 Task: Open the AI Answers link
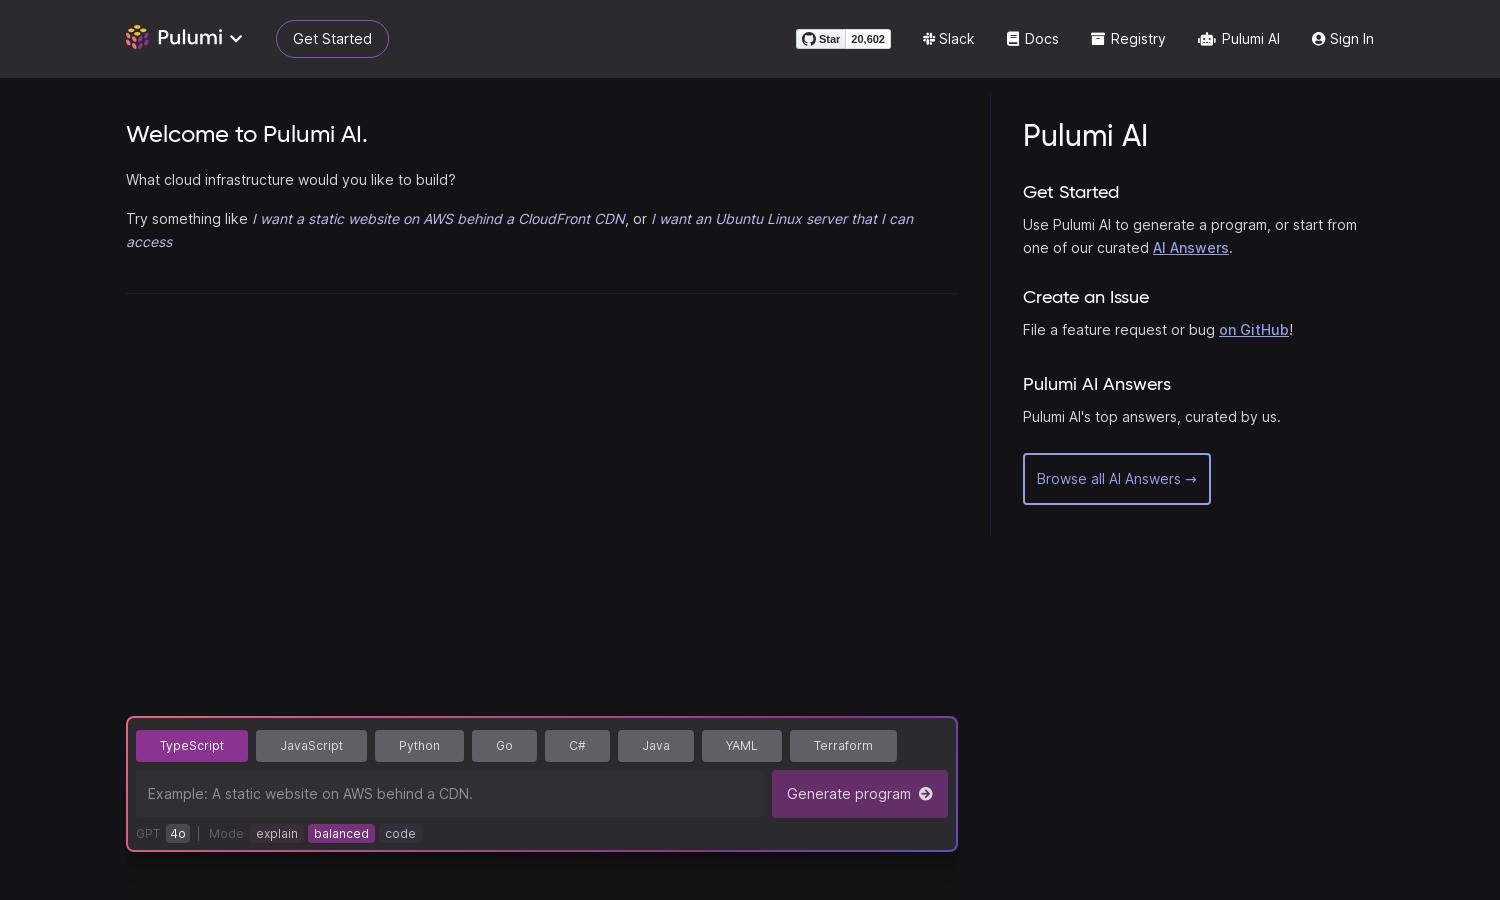click(x=1190, y=248)
